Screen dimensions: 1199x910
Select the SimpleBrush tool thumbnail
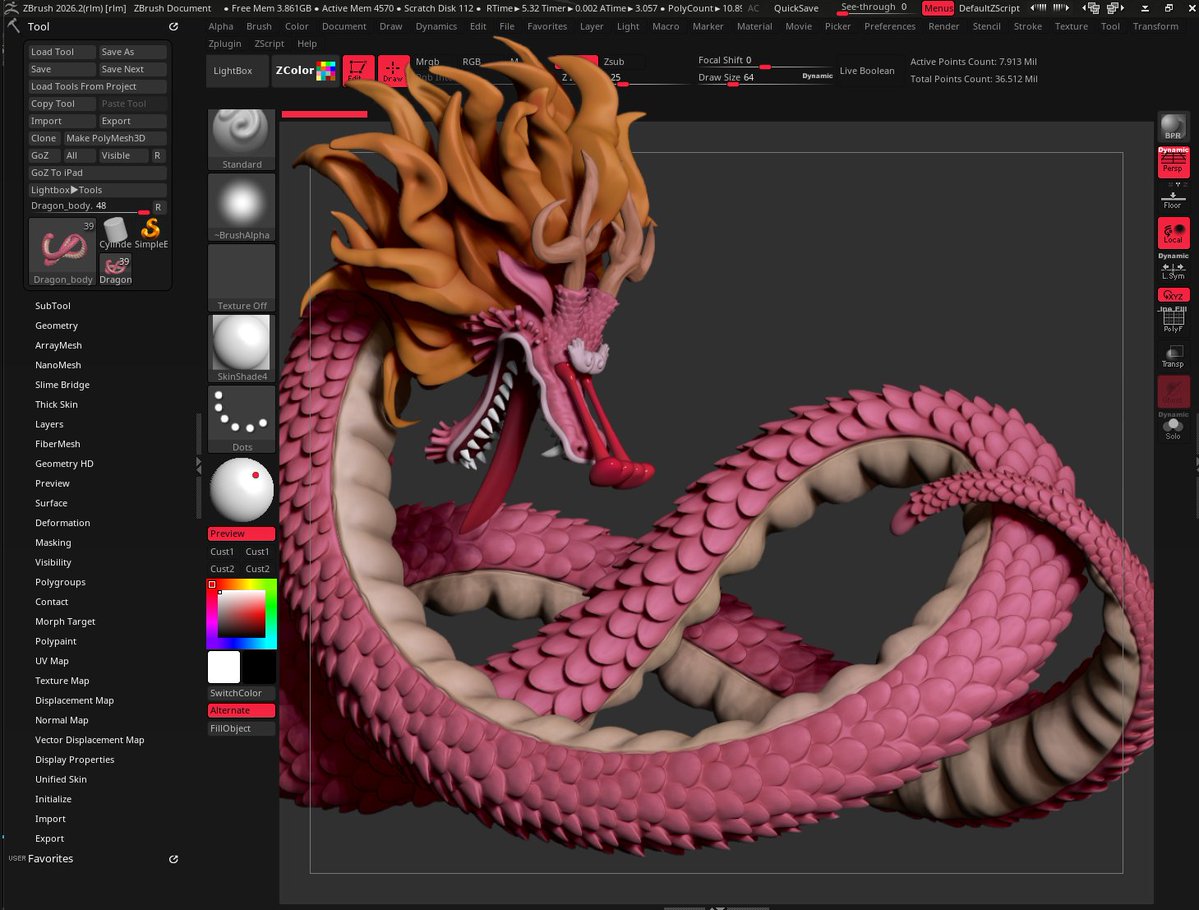point(151,233)
